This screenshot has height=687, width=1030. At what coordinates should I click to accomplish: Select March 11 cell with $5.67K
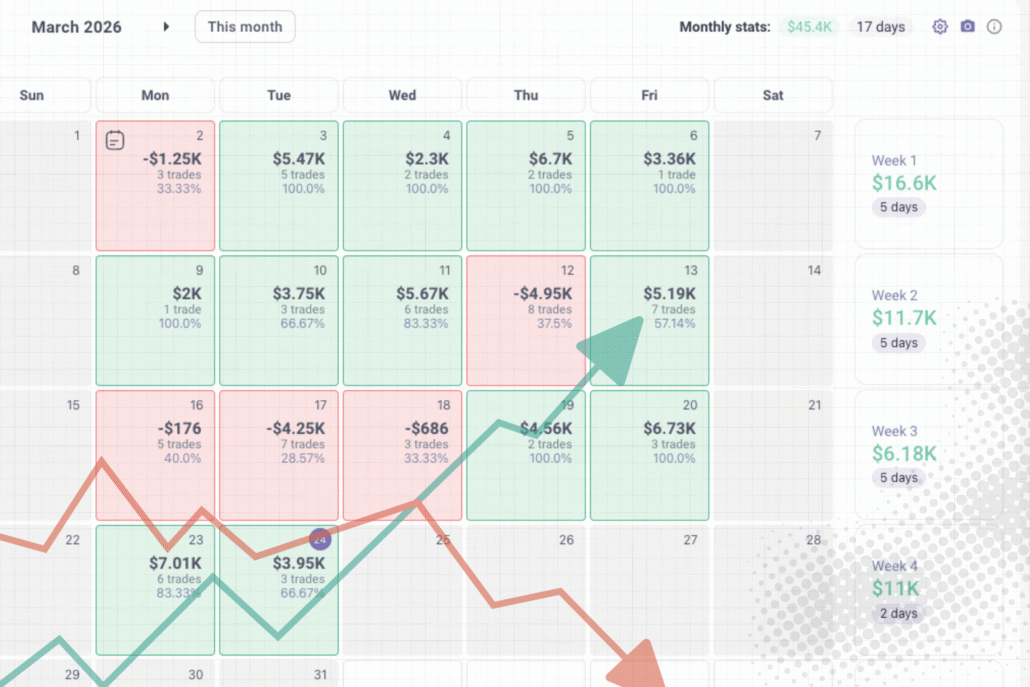pos(402,320)
